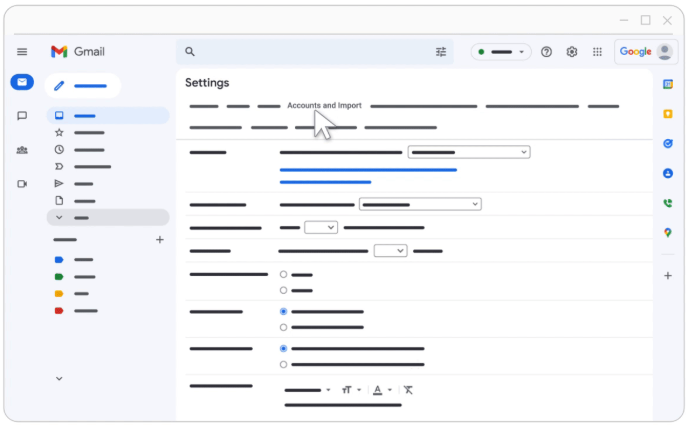Create new label plus icon
The image size is (692, 427).
[x=160, y=240]
